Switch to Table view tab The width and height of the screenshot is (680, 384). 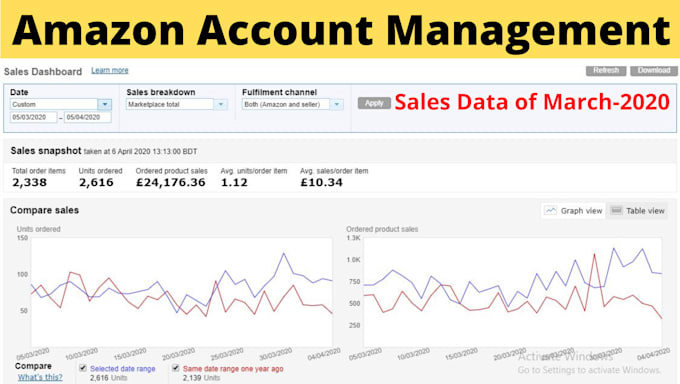click(x=637, y=211)
